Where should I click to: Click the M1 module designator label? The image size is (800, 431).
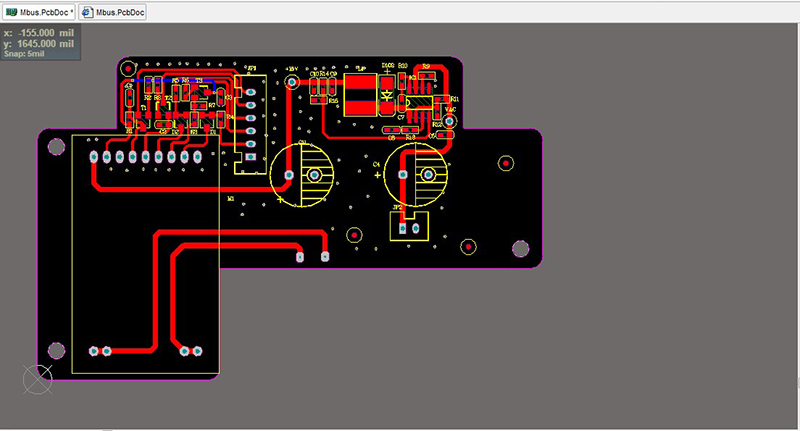[x=231, y=198]
